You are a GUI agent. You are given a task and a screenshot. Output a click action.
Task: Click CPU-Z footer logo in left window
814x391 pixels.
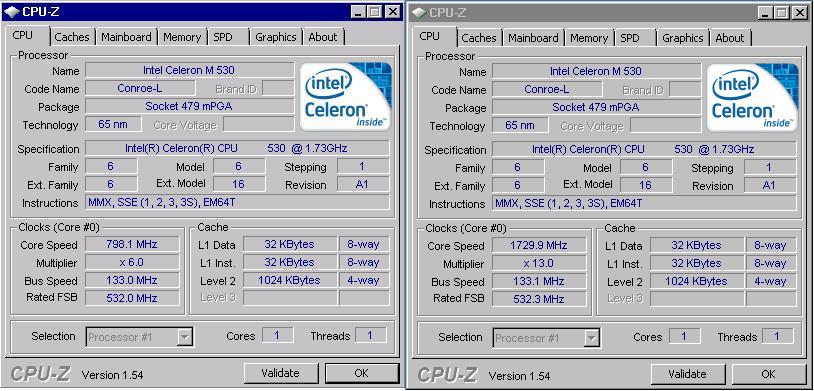click(x=40, y=374)
